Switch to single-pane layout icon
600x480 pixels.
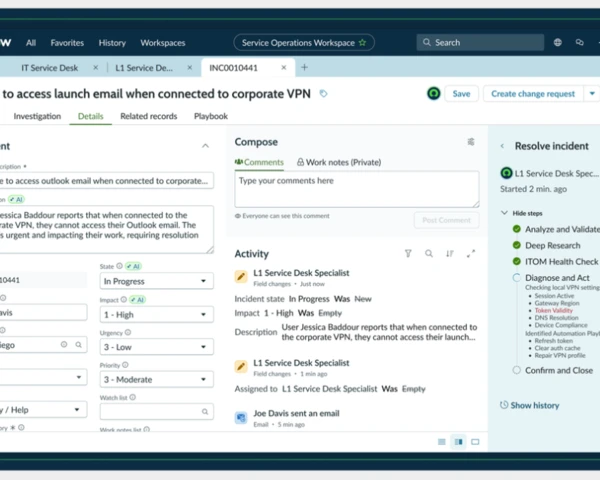(475, 442)
